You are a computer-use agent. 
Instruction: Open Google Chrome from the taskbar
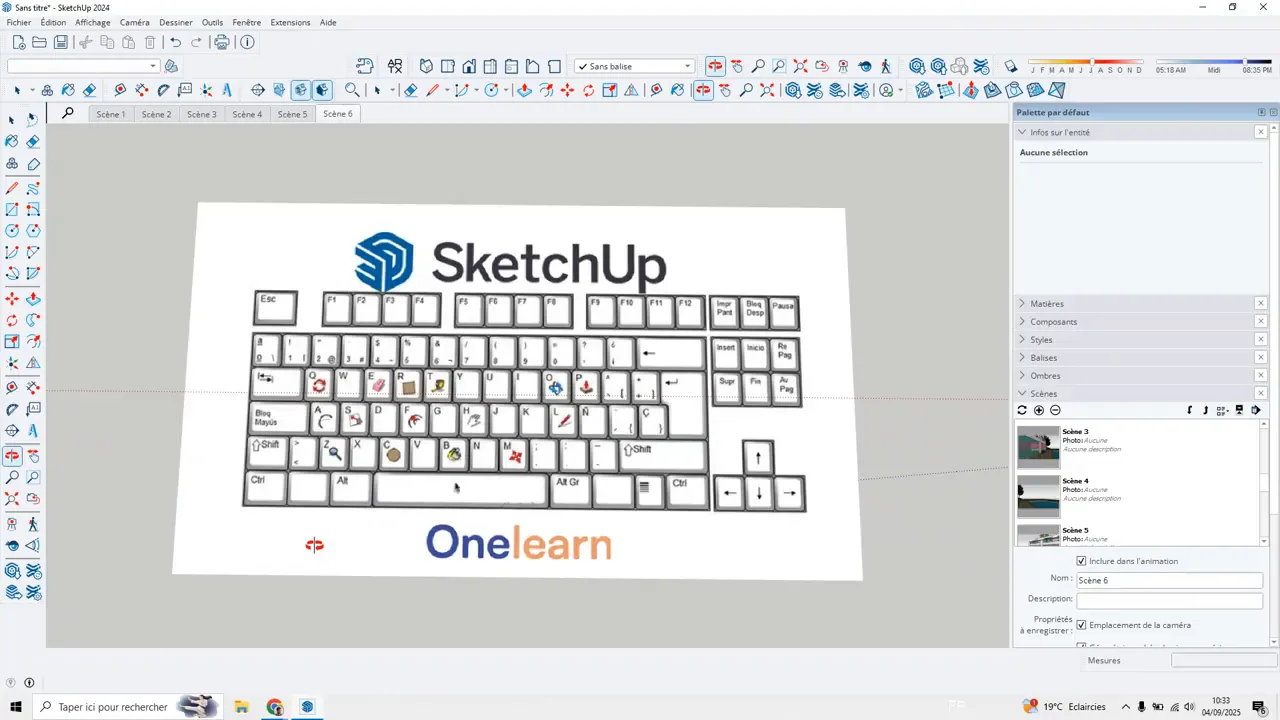[x=274, y=707]
